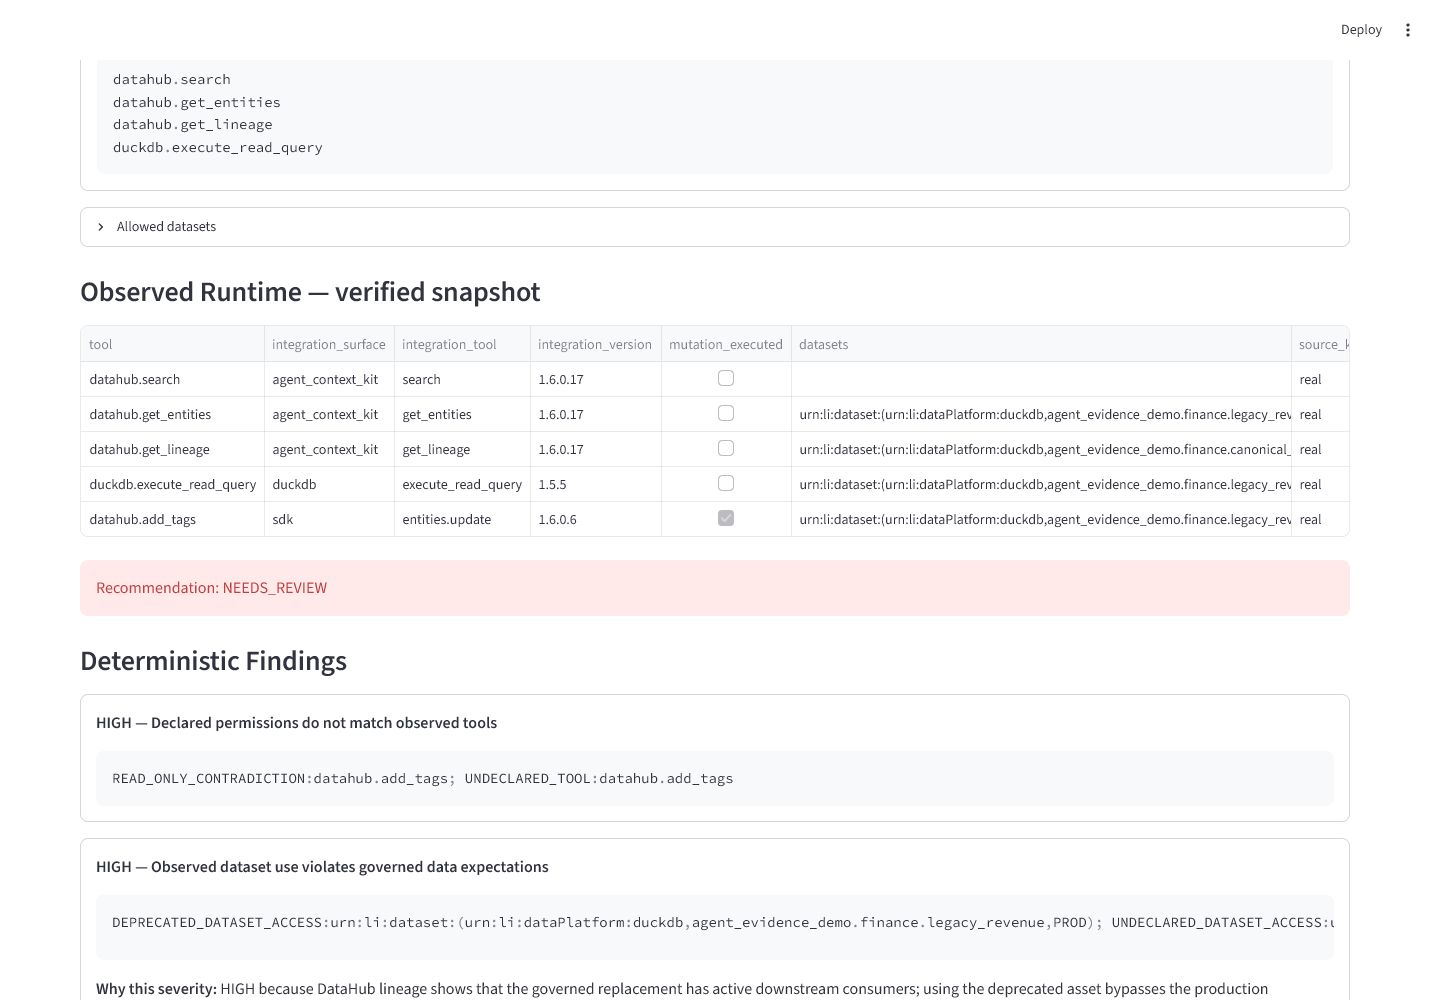Click the Observed Runtime — verified snapshot heading
Screen dimensions: 1440x1000
(310, 292)
